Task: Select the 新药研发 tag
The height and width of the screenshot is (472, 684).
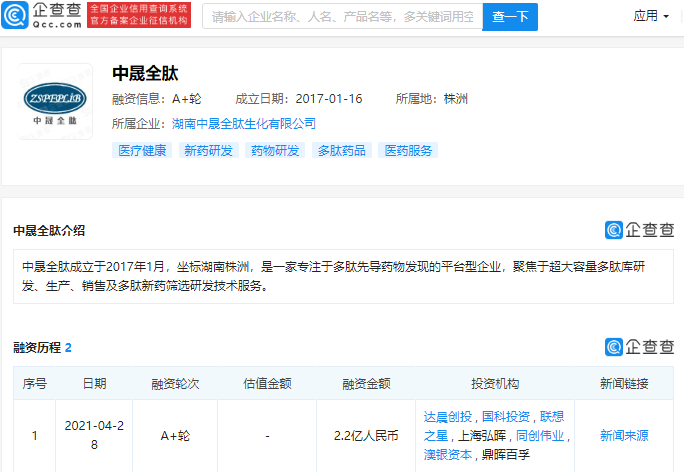Action: pyautogui.click(x=209, y=150)
